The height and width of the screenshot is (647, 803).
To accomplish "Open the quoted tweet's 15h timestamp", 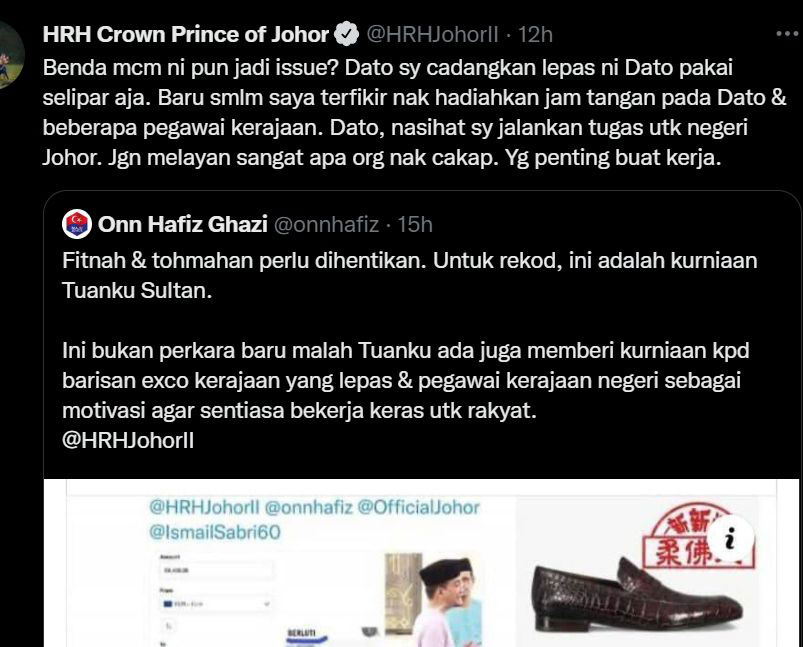I will pos(415,224).
